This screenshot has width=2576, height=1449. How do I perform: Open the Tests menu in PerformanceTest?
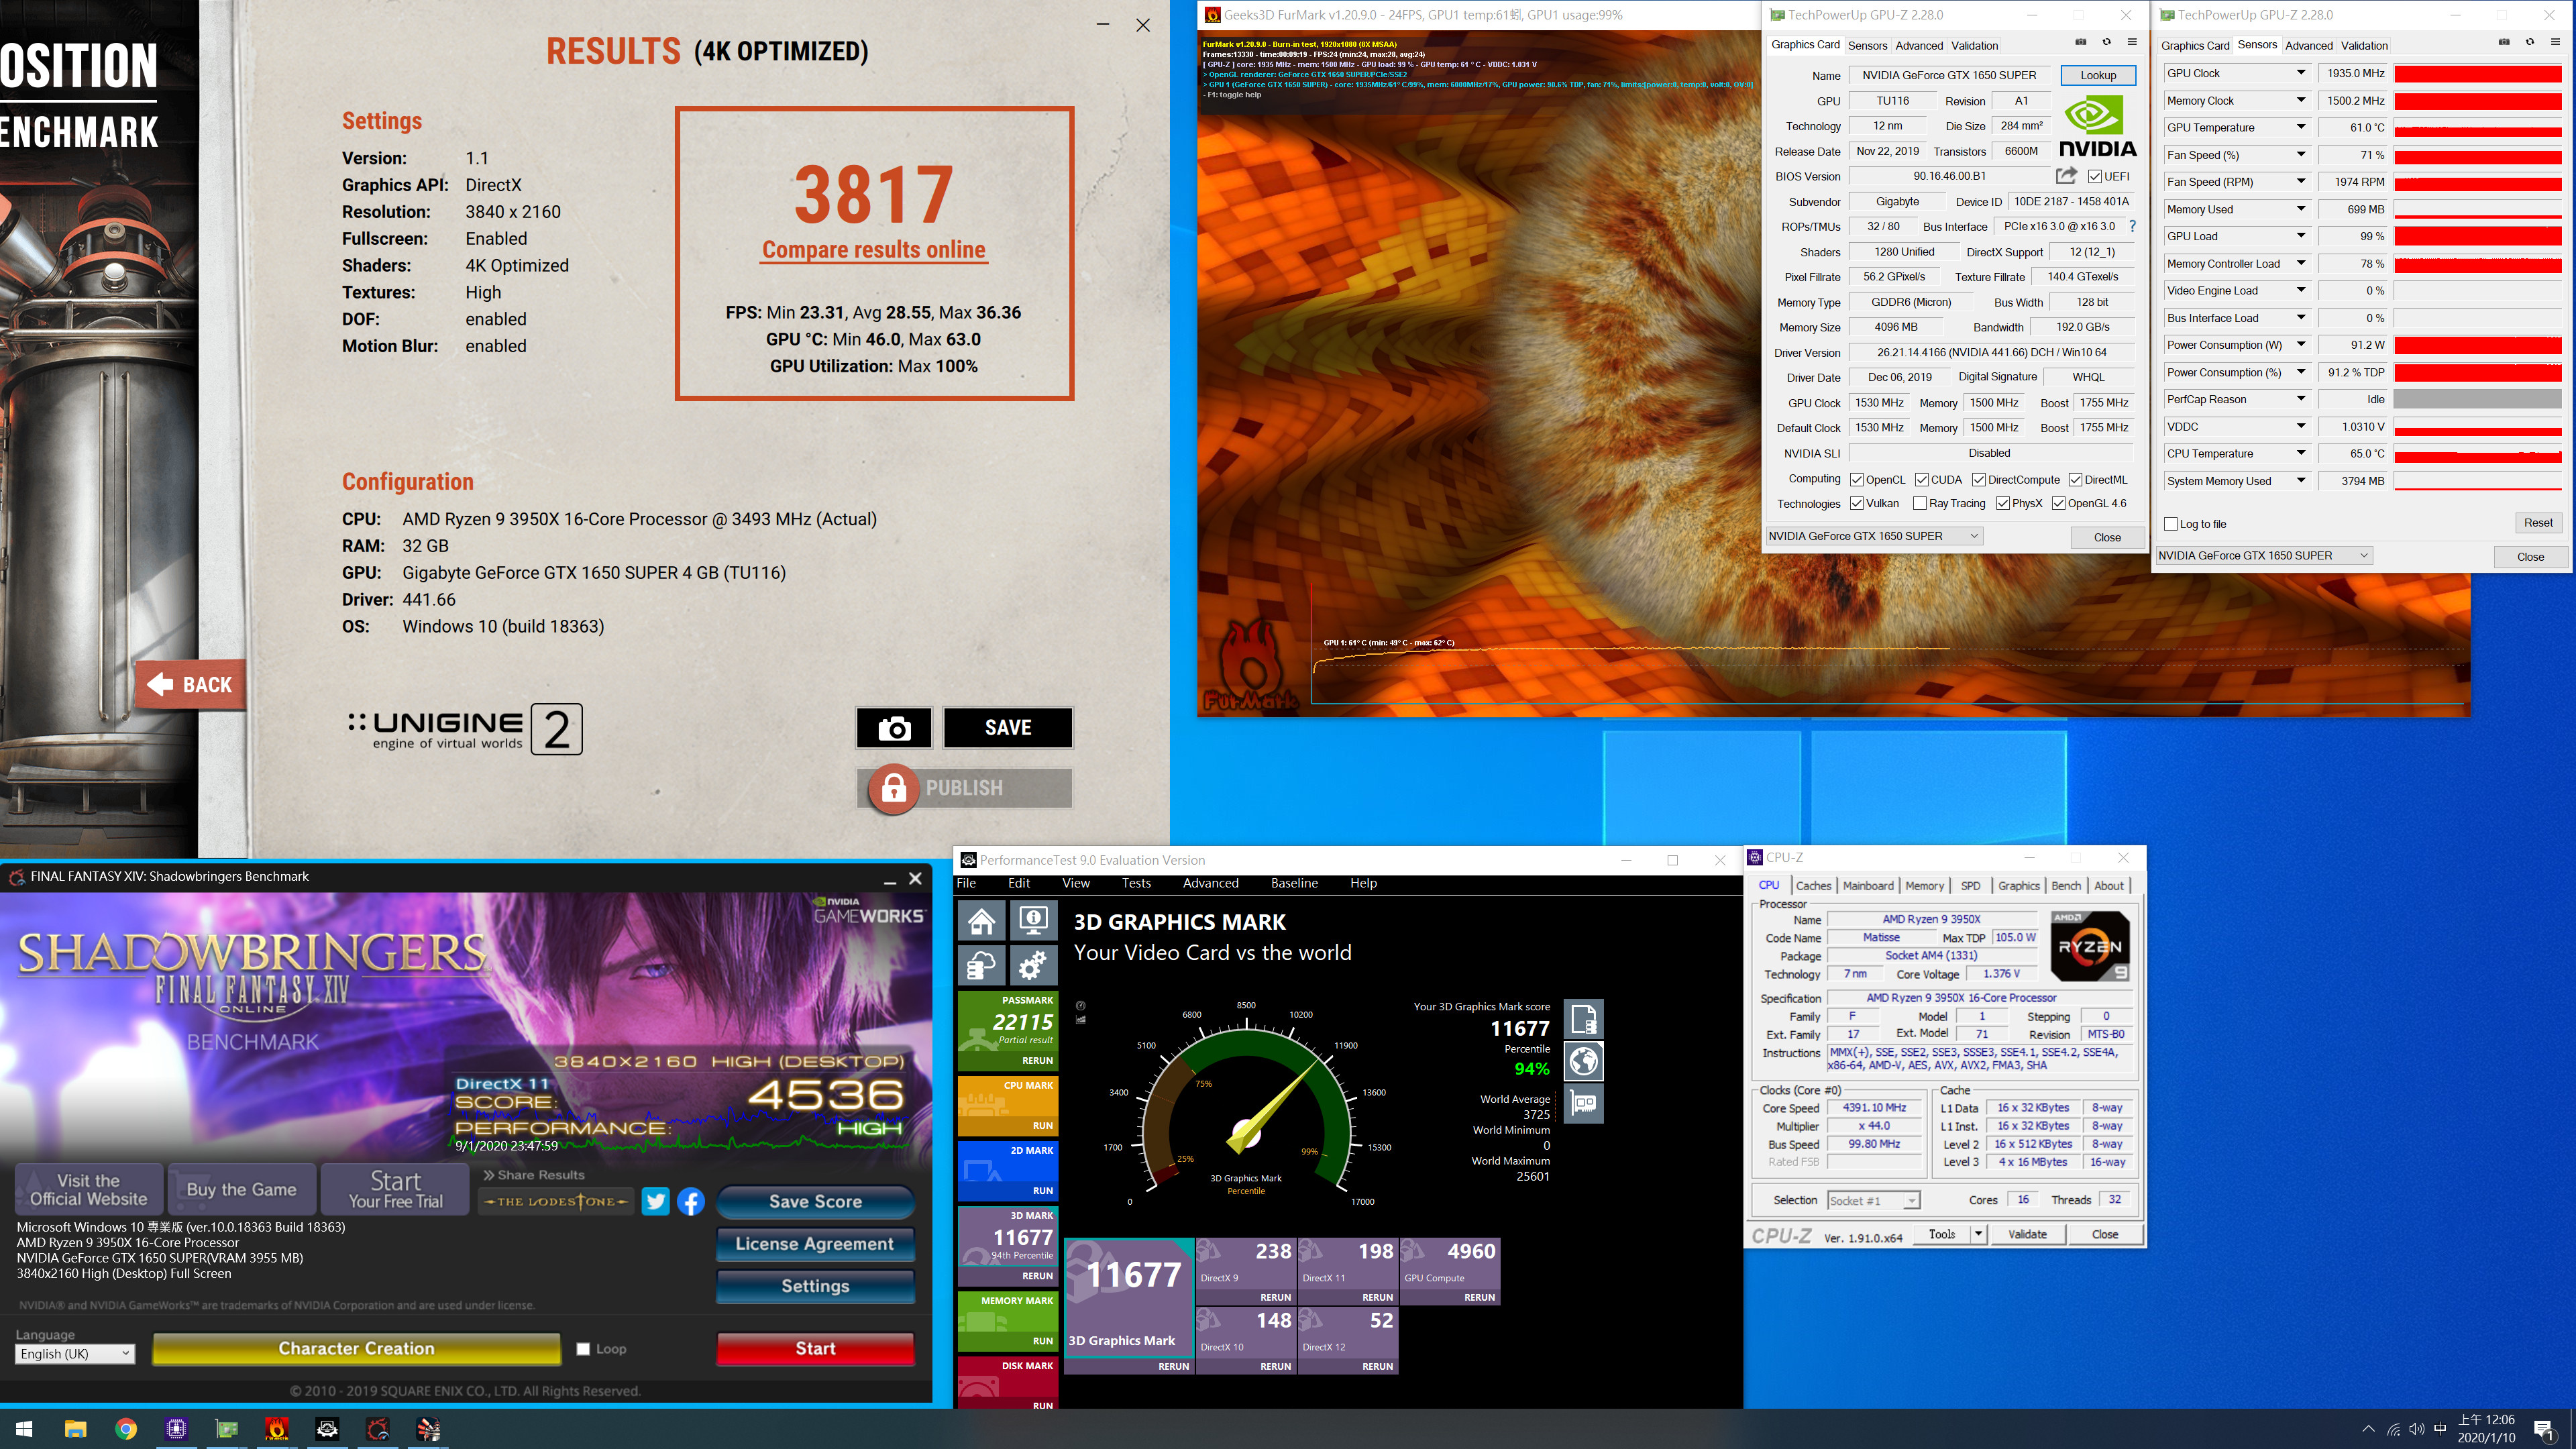point(1136,883)
